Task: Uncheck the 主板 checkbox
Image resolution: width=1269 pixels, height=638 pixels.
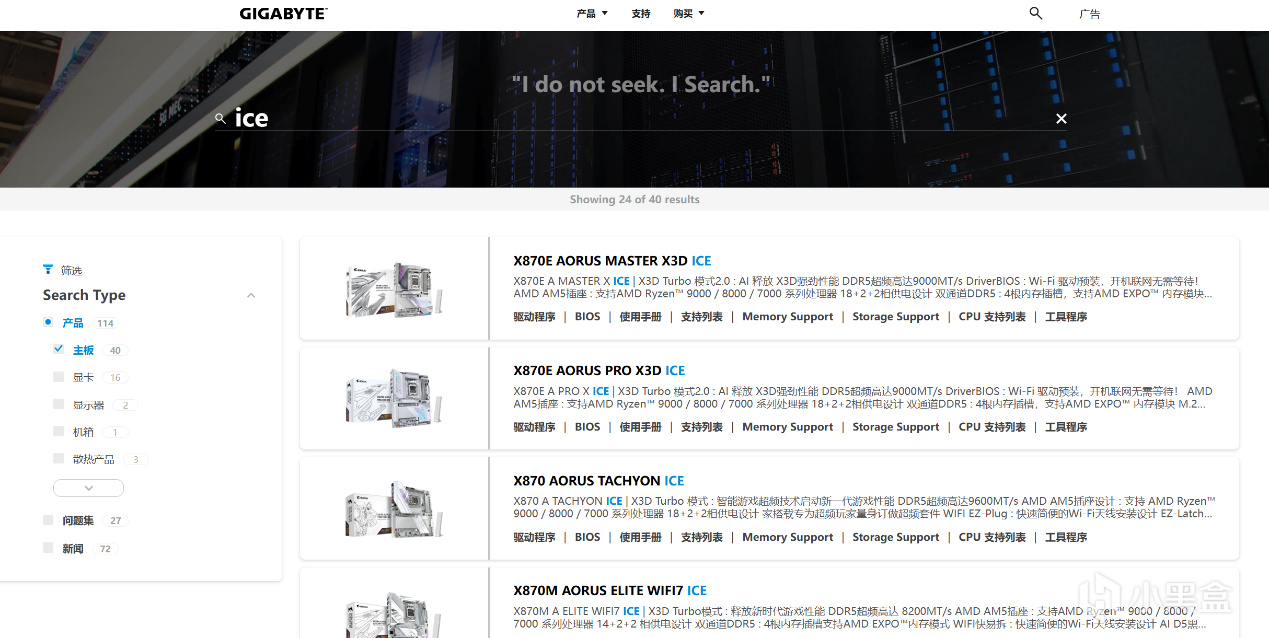Action: pos(58,350)
